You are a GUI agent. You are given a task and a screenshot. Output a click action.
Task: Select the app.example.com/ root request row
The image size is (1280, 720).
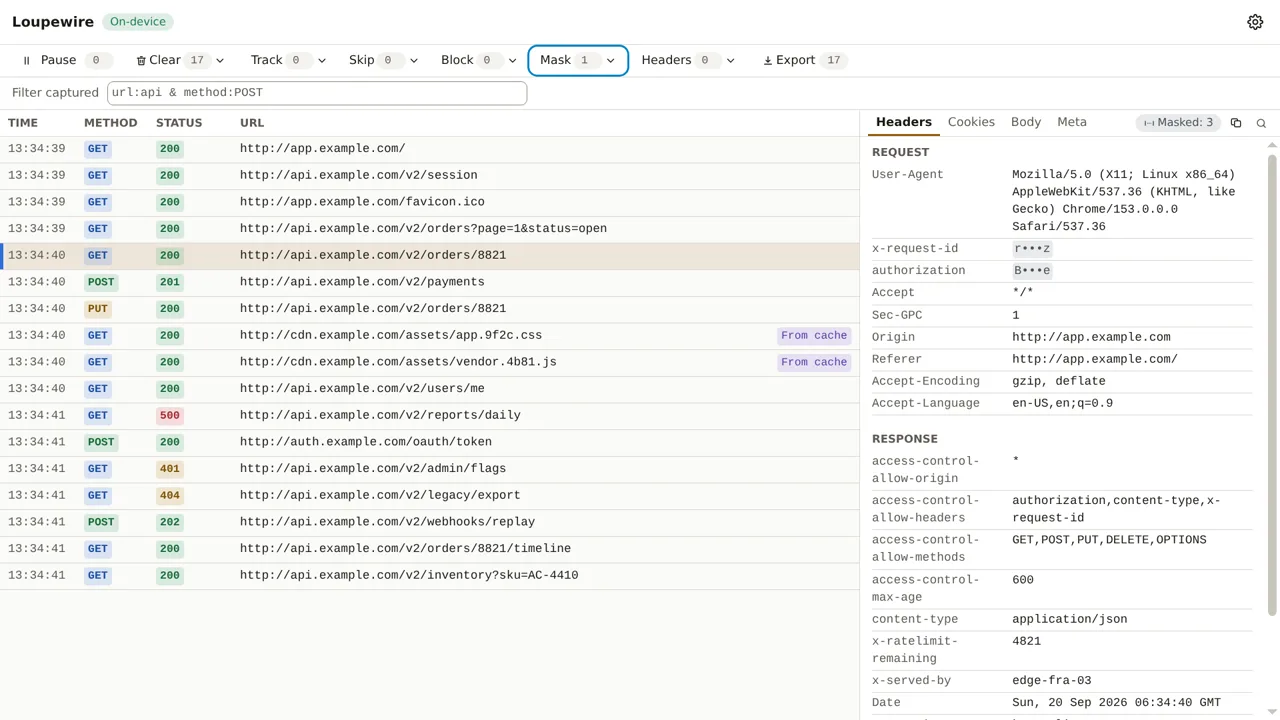point(430,149)
